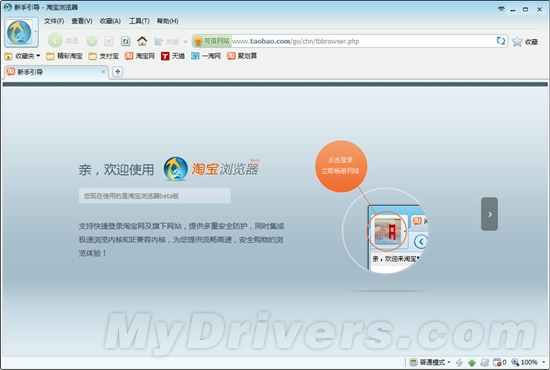Open the 收藏夹 favorites dropdown

(x=22, y=56)
